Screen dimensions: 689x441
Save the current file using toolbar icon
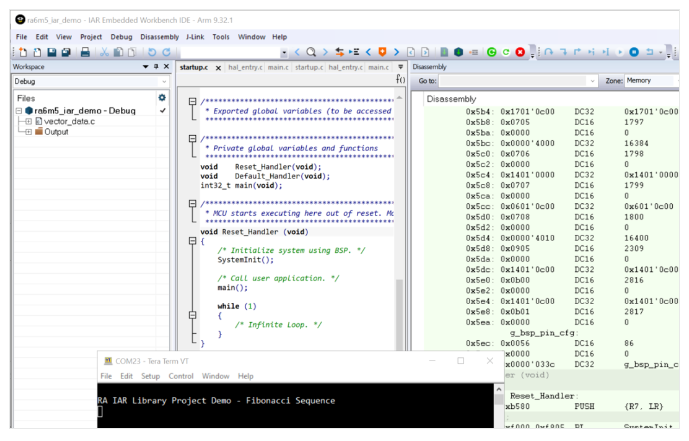click(52, 52)
